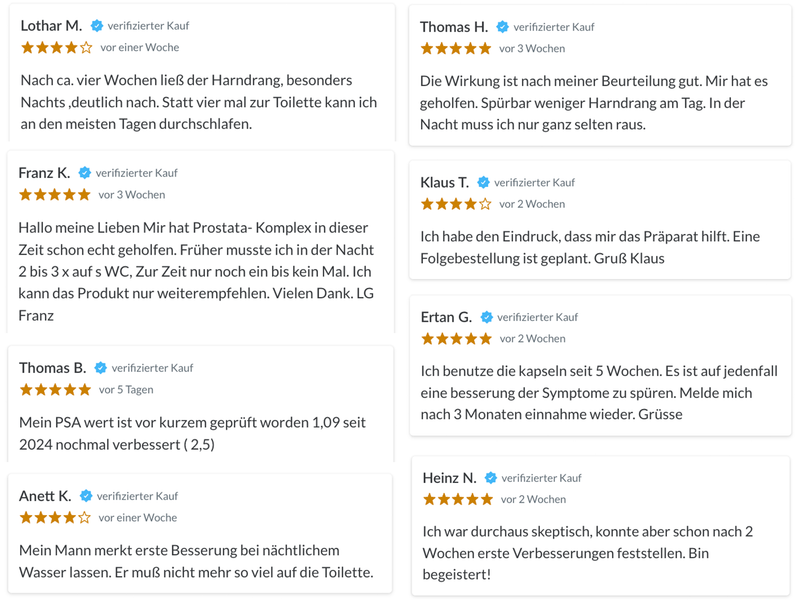The height and width of the screenshot is (609, 800).
Task: Click Lothar M.'s four-star rating
Action: [56, 48]
